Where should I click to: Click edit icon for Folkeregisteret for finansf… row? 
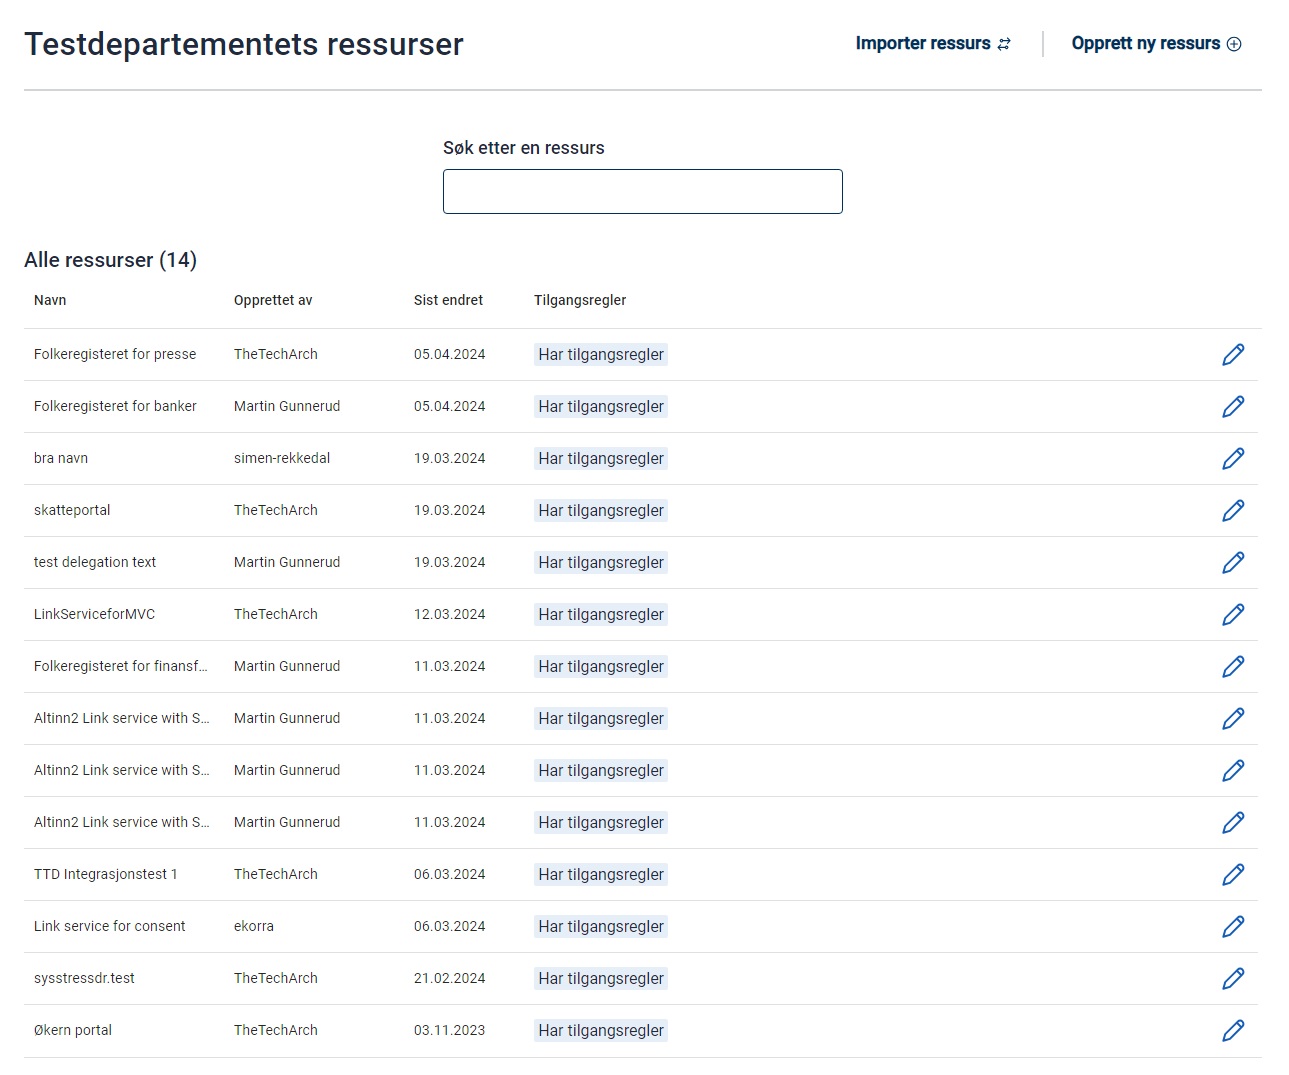pos(1233,667)
